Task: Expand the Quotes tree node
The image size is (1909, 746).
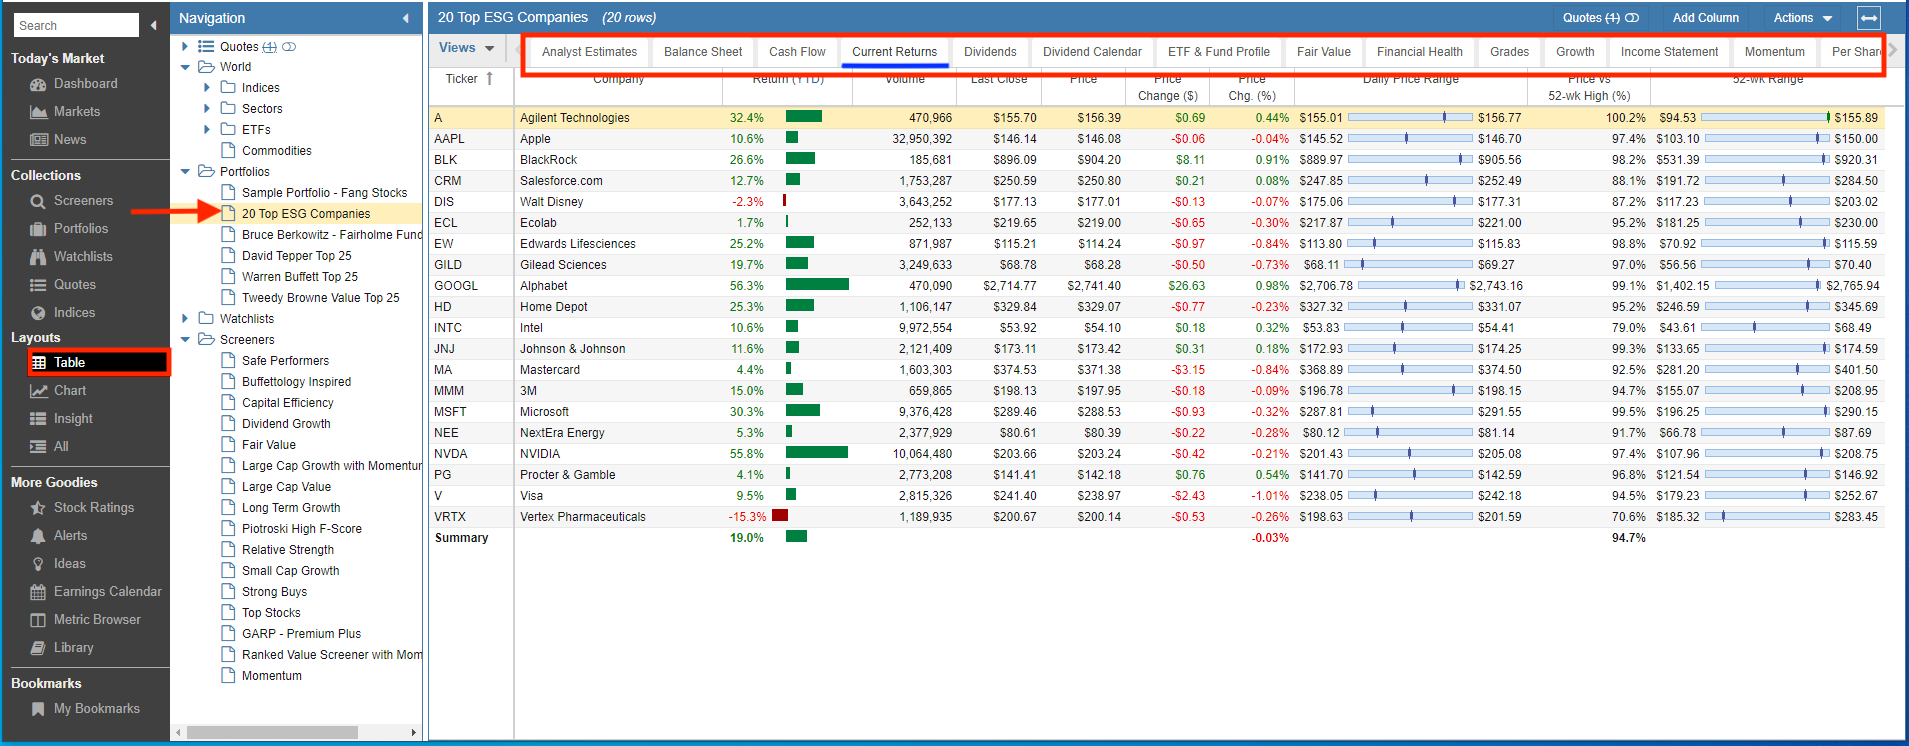Action: tap(185, 46)
